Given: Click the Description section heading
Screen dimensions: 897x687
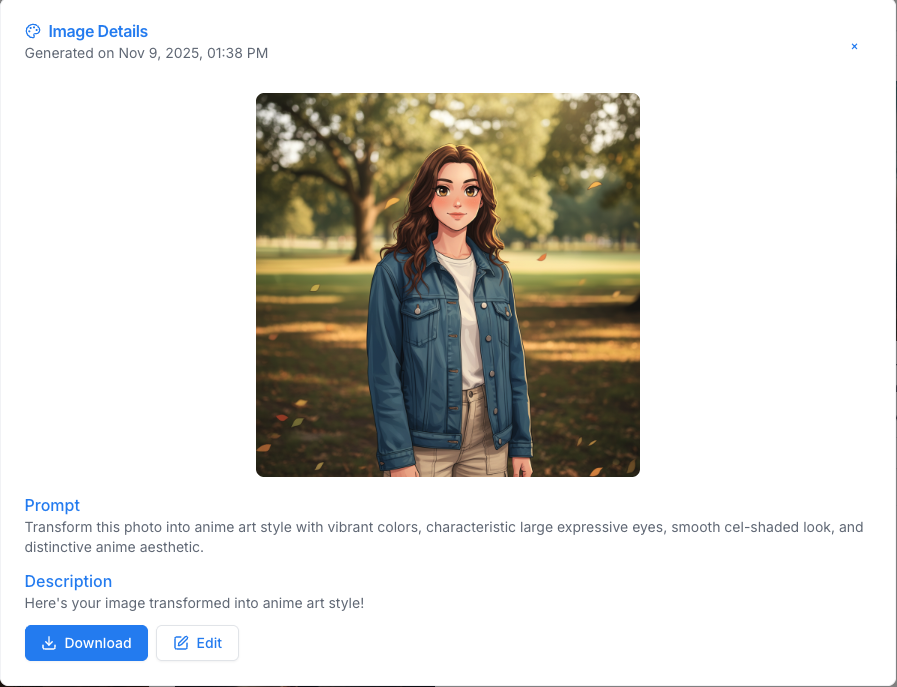Looking at the screenshot, I should pos(68,581).
